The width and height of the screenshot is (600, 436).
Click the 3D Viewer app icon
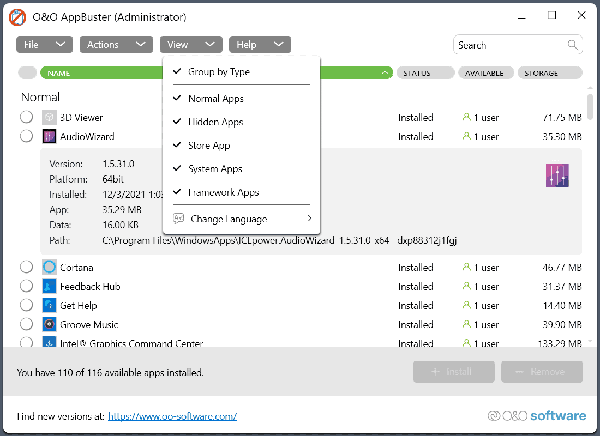[49, 117]
